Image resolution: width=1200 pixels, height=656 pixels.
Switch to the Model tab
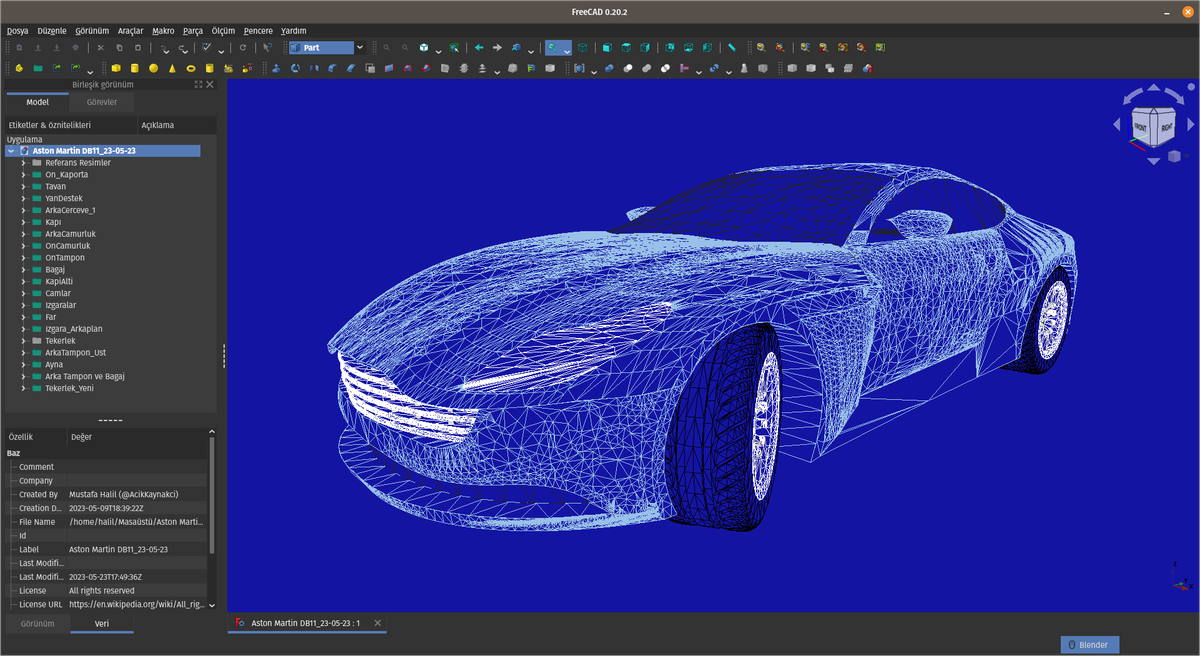(x=37, y=102)
